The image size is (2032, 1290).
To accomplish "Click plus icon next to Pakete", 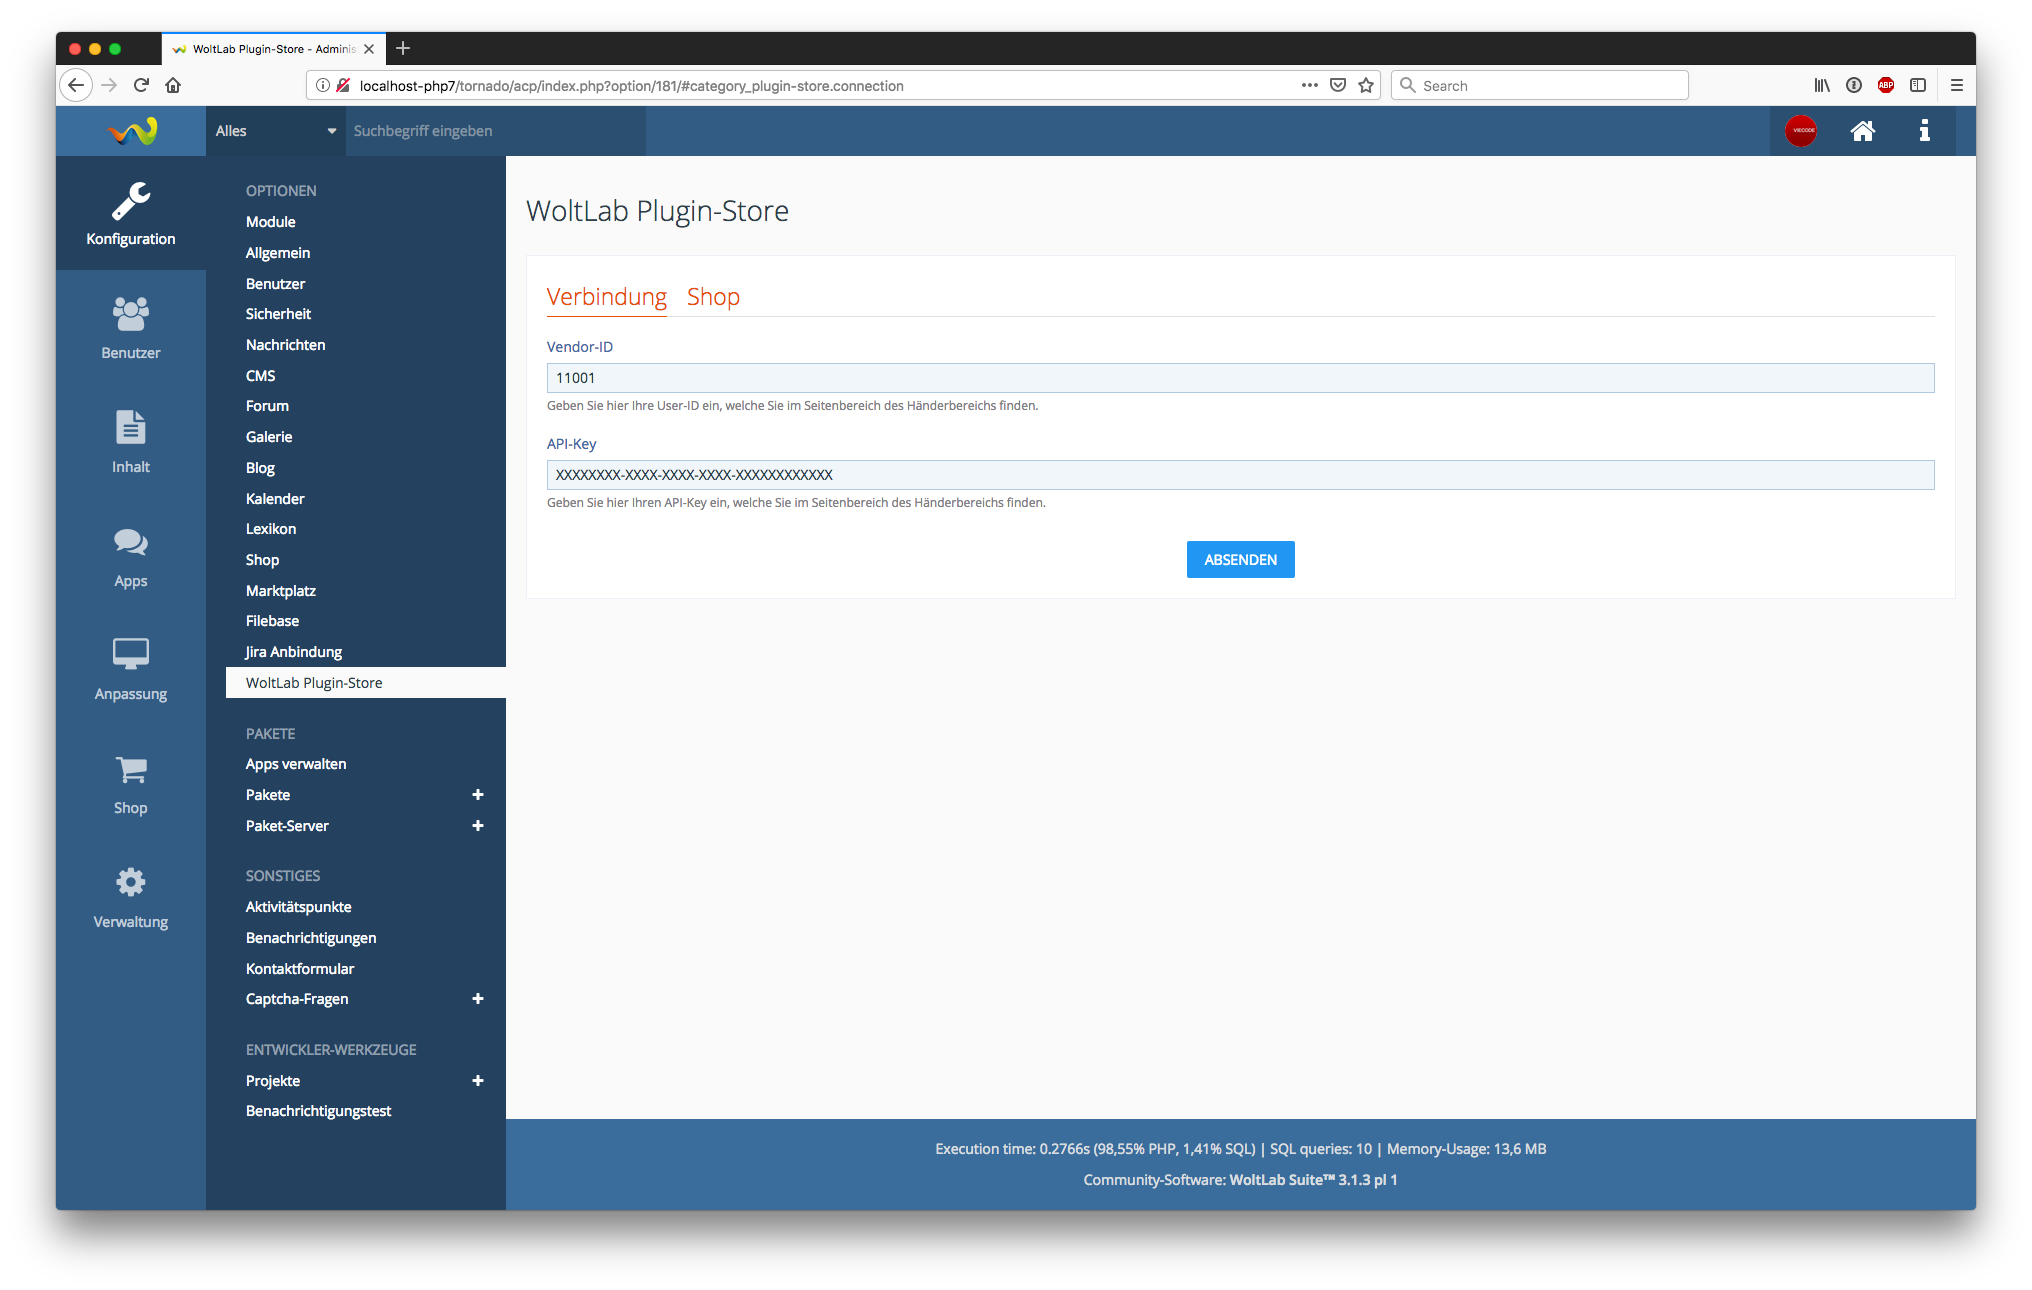I will (x=478, y=795).
